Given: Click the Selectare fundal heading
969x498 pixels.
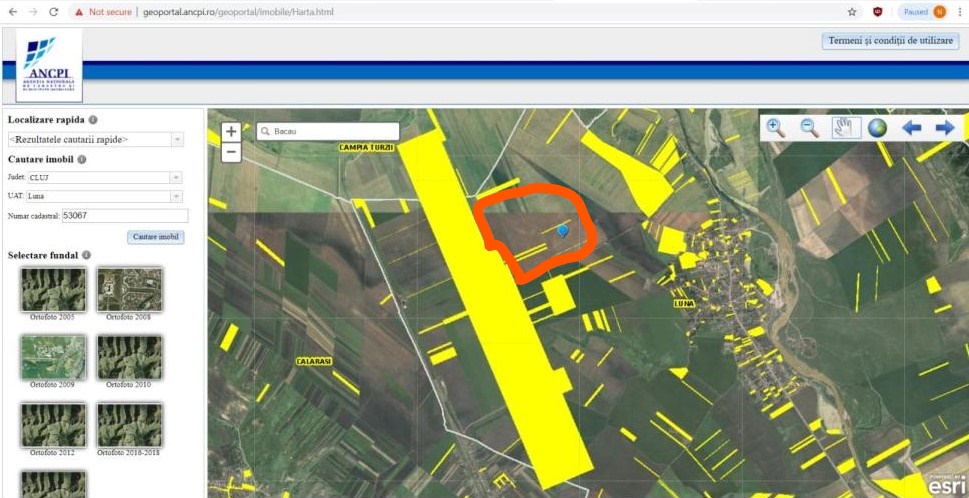Looking at the screenshot, I should point(43,255).
